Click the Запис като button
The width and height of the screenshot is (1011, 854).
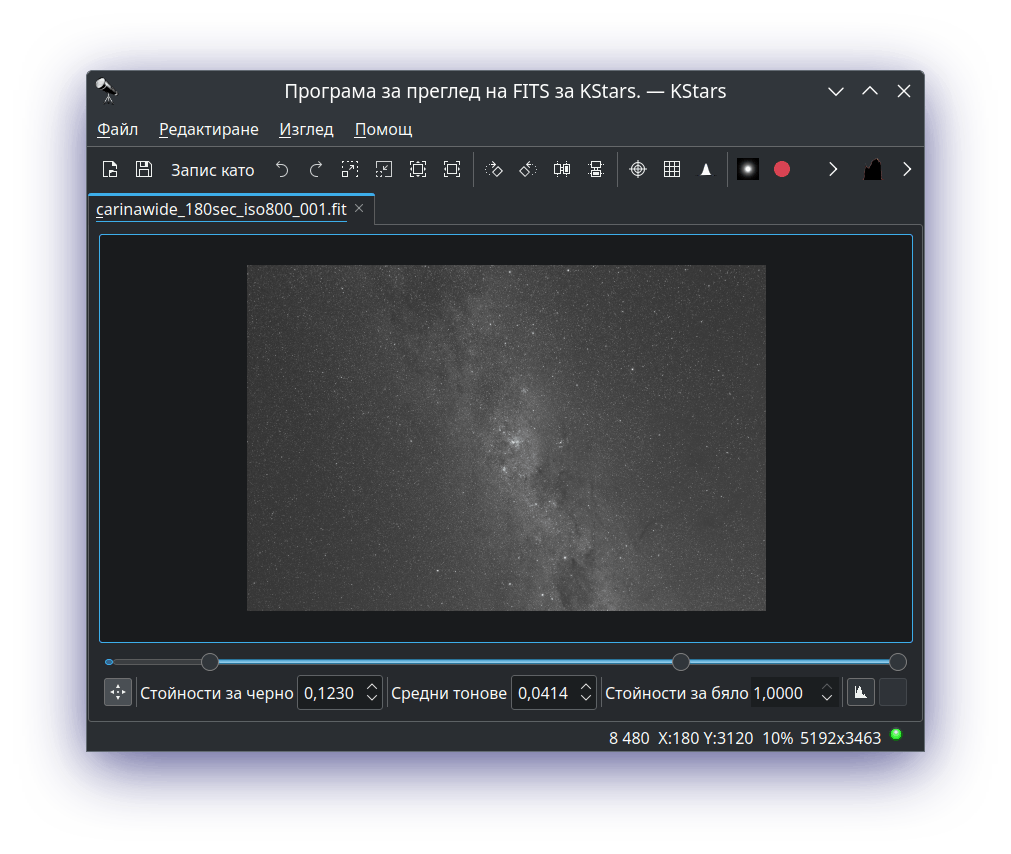(x=212, y=170)
